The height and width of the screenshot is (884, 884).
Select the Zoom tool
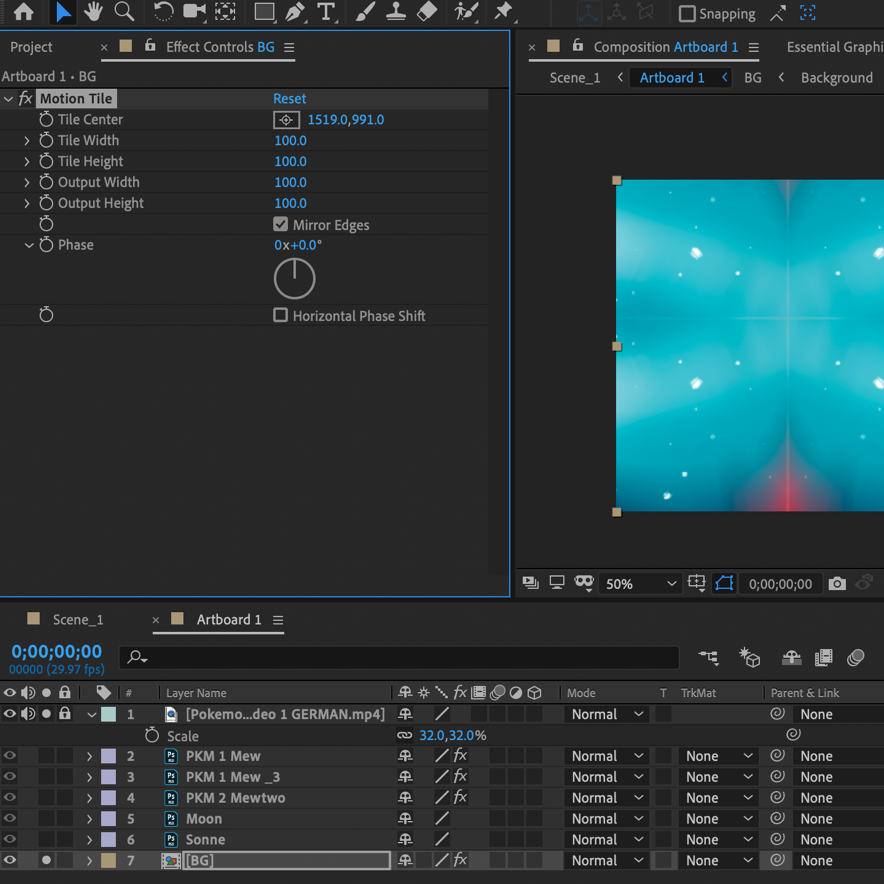125,12
